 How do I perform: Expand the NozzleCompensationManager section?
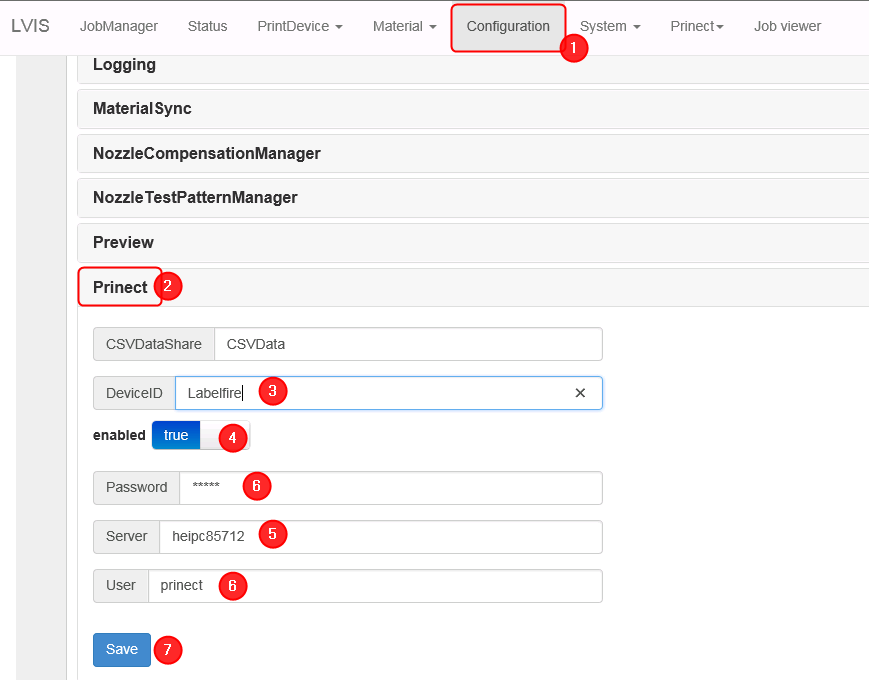click(206, 154)
